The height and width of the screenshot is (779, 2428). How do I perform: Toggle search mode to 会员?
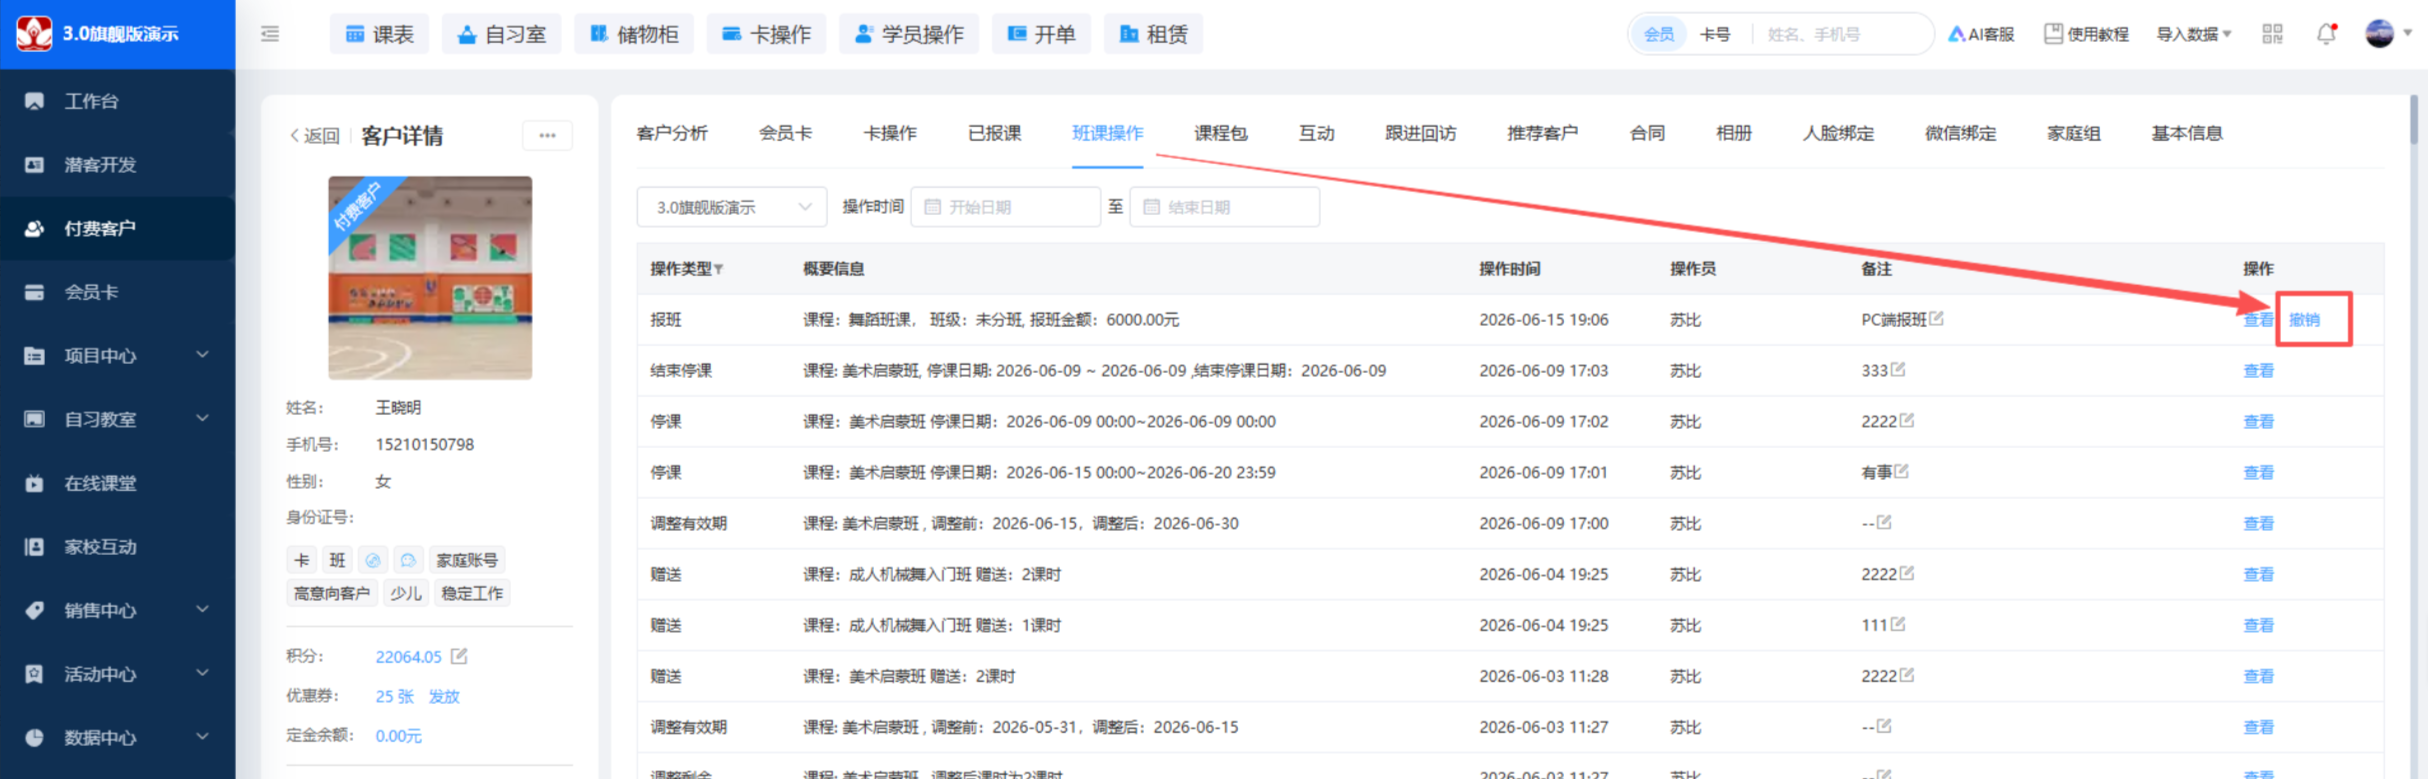[1659, 34]
